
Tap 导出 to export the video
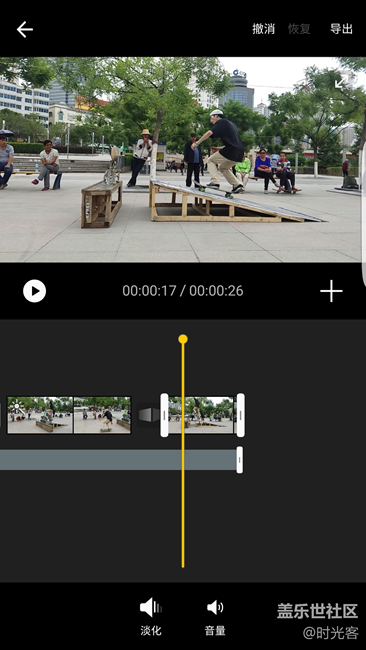[x=341, y=29]
